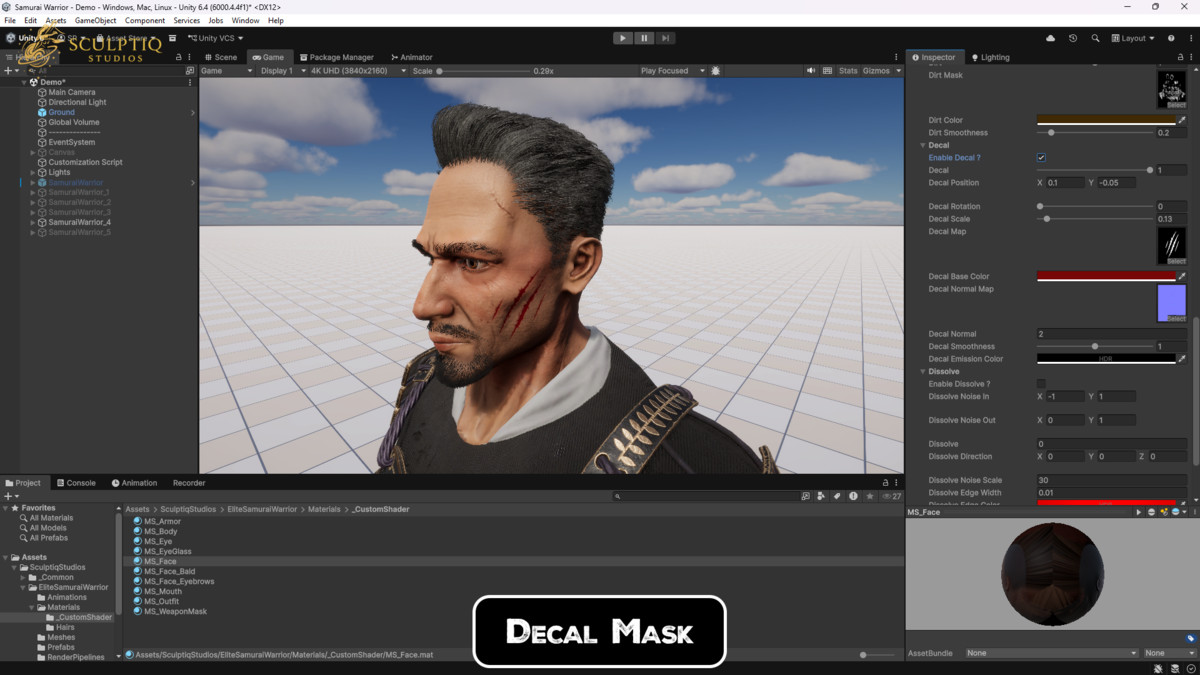This screenshot has height=675, width=1200.
Task: Open the AssetBundle None dropdown
Action: [x=1051, y=653]
